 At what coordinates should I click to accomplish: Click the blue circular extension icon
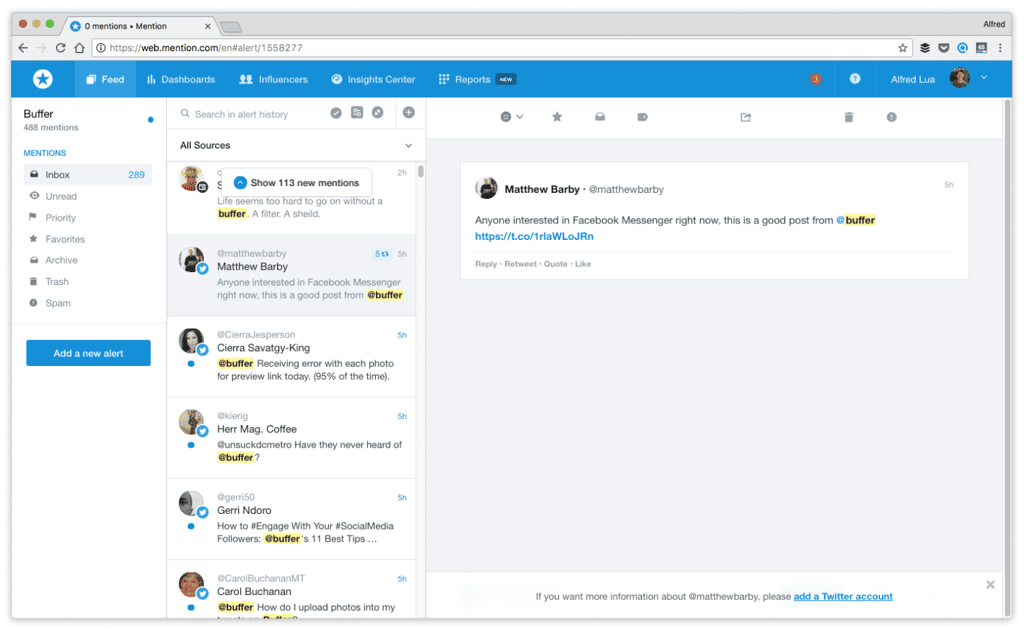(963, 48)
